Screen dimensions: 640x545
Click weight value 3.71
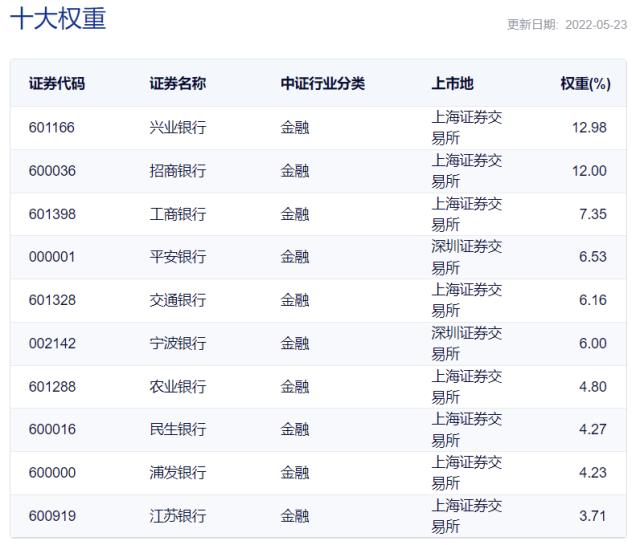click(593, 516)
